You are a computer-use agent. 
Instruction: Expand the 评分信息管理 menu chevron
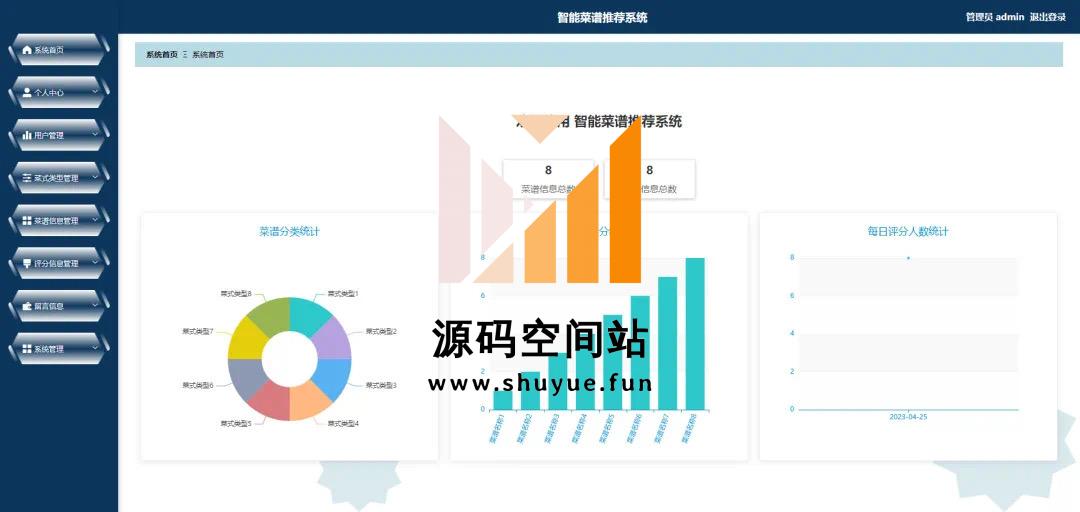pos(95,263)
